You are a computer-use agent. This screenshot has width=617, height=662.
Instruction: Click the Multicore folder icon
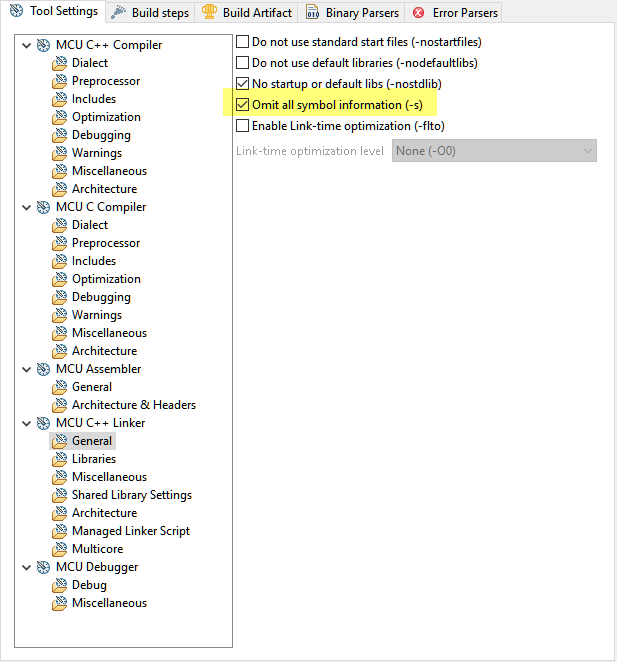[x=60, y=549]
